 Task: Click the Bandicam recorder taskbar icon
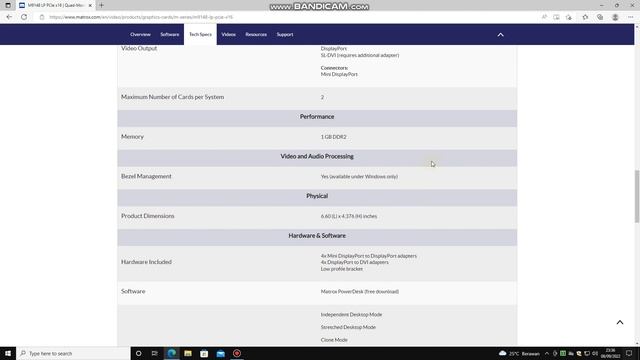(x=237, y=353)
